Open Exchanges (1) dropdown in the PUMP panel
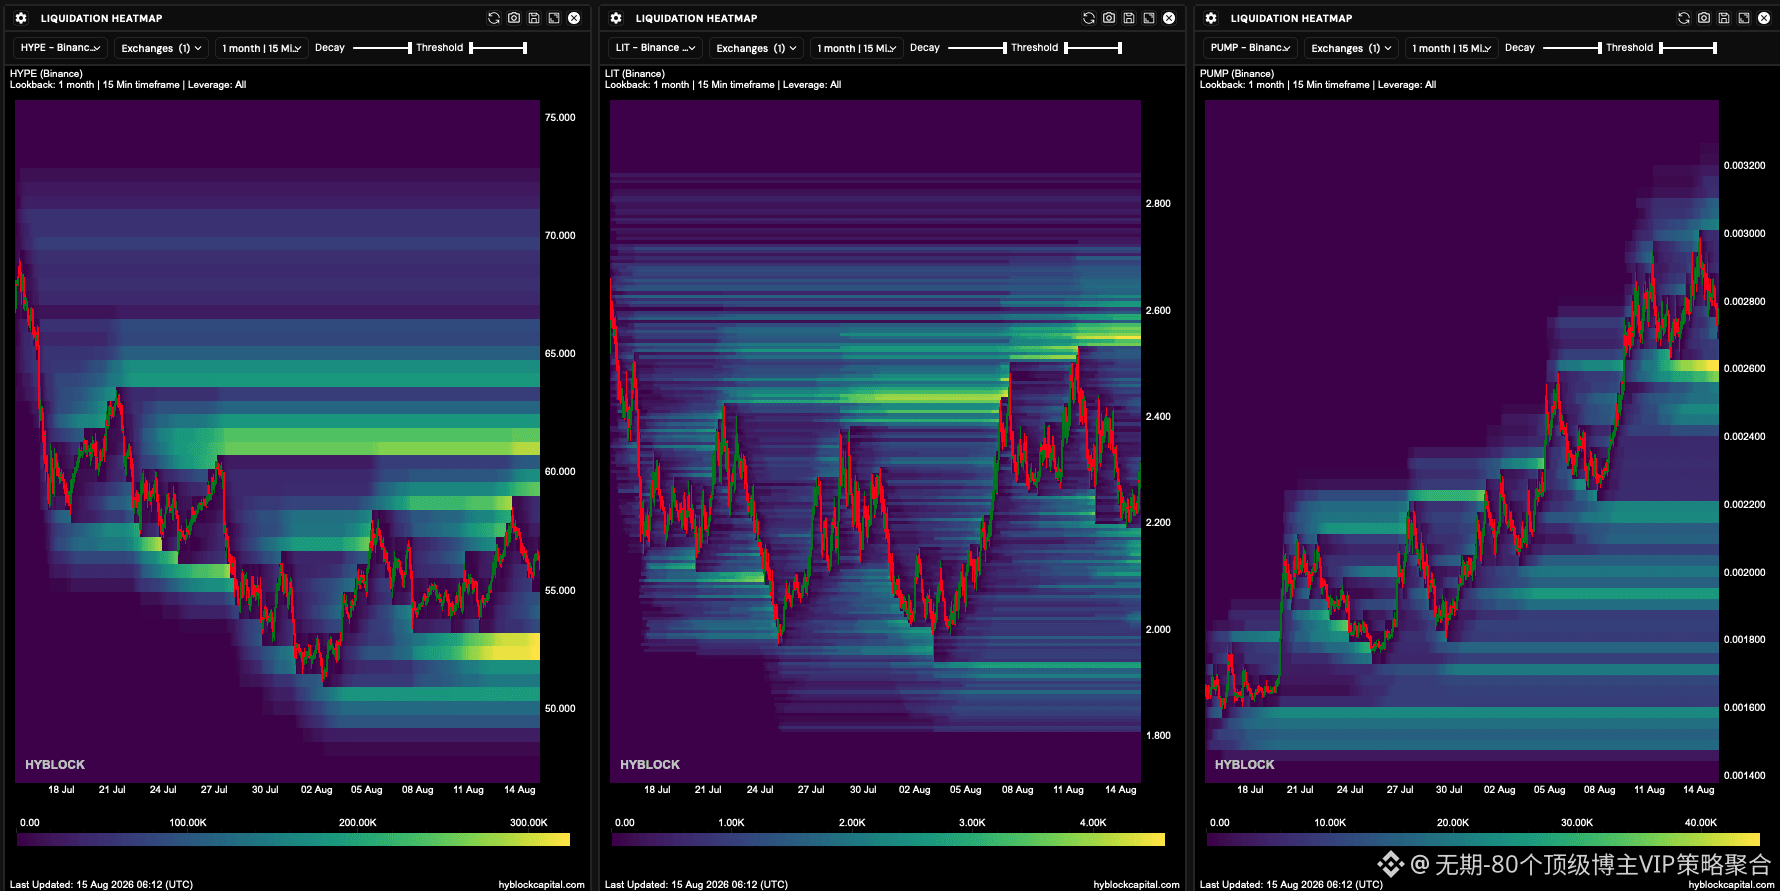Screen dimensions: 1780x891 tap(1351, 48)
